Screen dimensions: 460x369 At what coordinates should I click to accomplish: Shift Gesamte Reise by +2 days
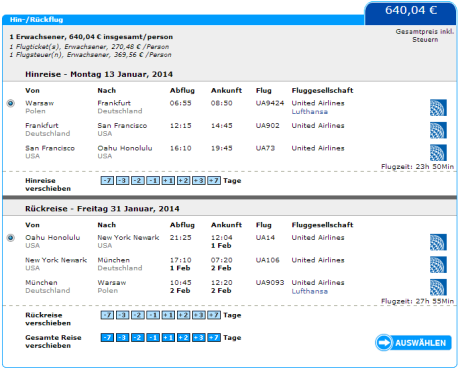[183, 338]
